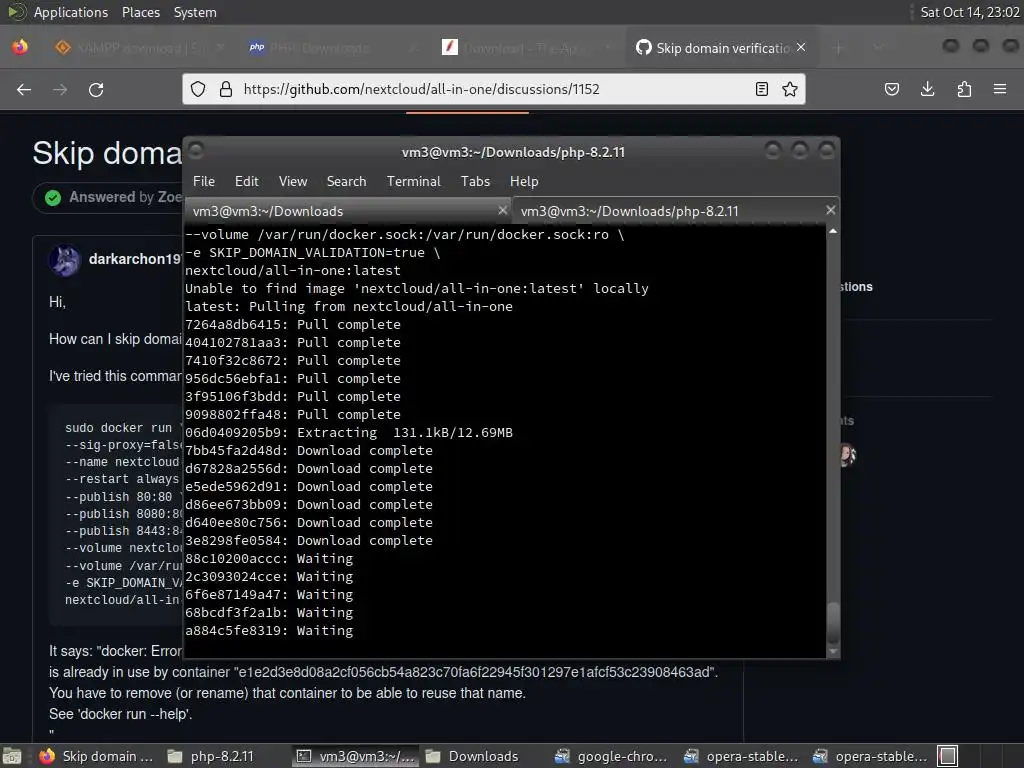Screen dimensions: 1024x768
Task: Open System menu in top panel
Action: [x=195, y=12]
